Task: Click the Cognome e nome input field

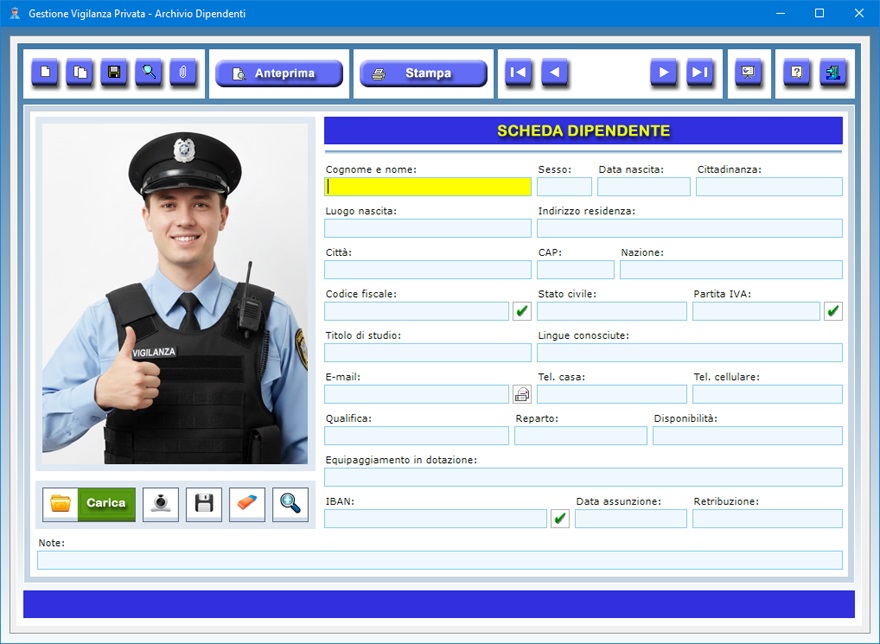Action: (x=428, y=187)
